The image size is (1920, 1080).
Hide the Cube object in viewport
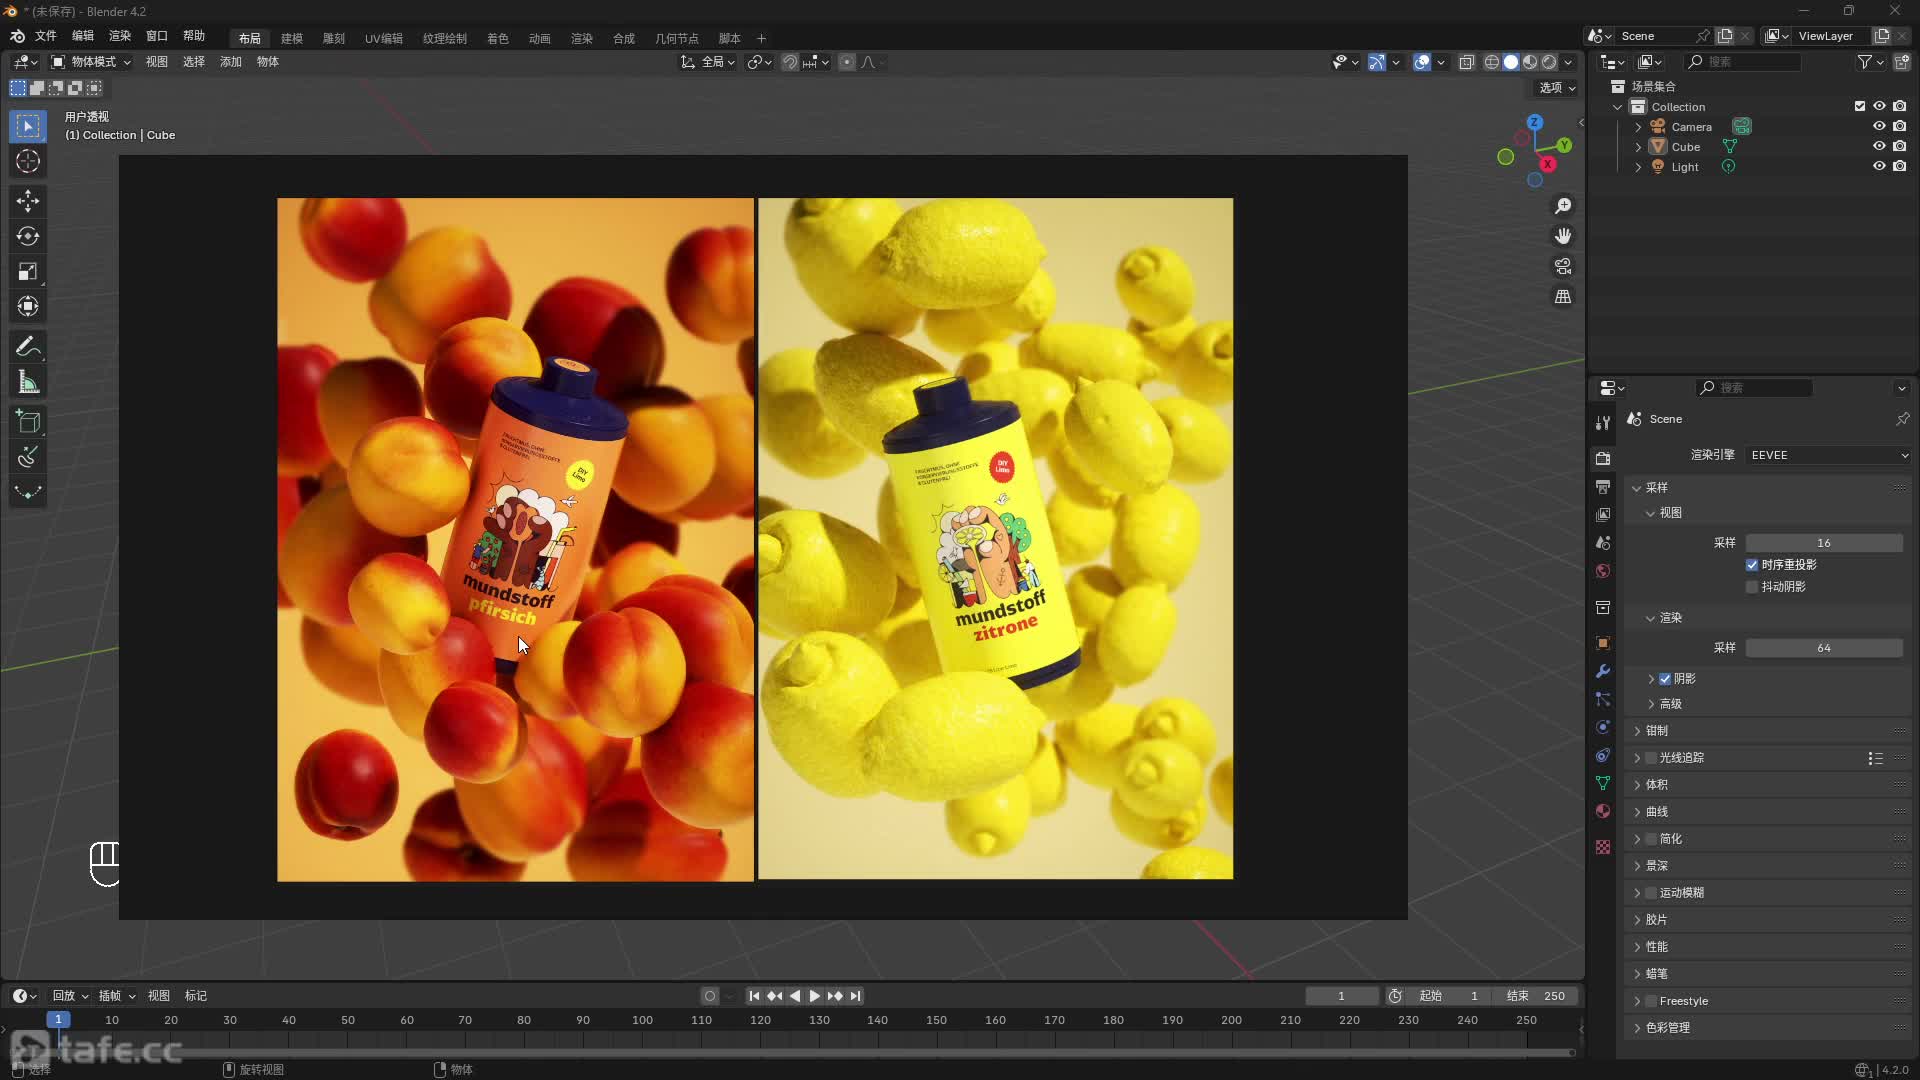pos(1879,147)
